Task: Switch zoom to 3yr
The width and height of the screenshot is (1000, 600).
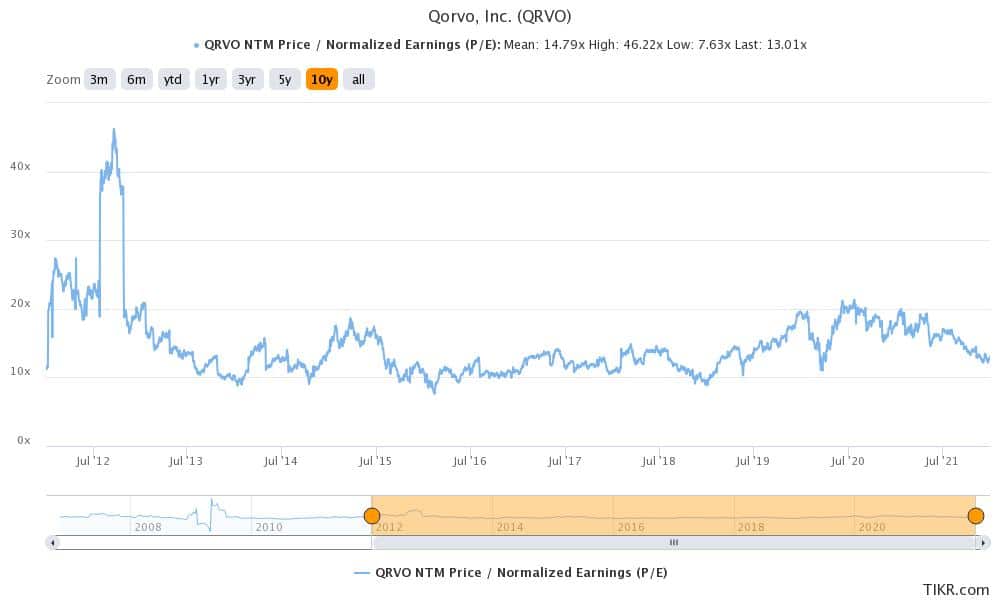Action: [247, 80]
